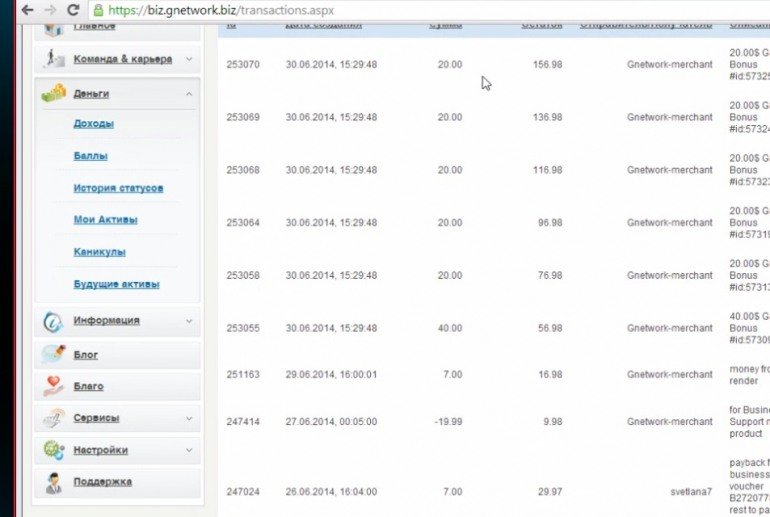Click the browser forward arrow
770x517 pixels.
pos(48,10)
